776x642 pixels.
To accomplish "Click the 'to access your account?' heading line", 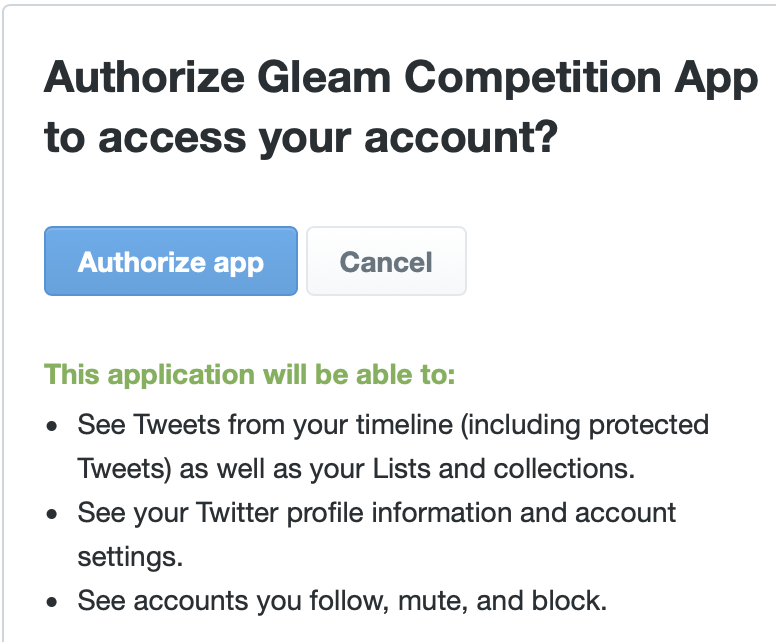I will 299,138.
